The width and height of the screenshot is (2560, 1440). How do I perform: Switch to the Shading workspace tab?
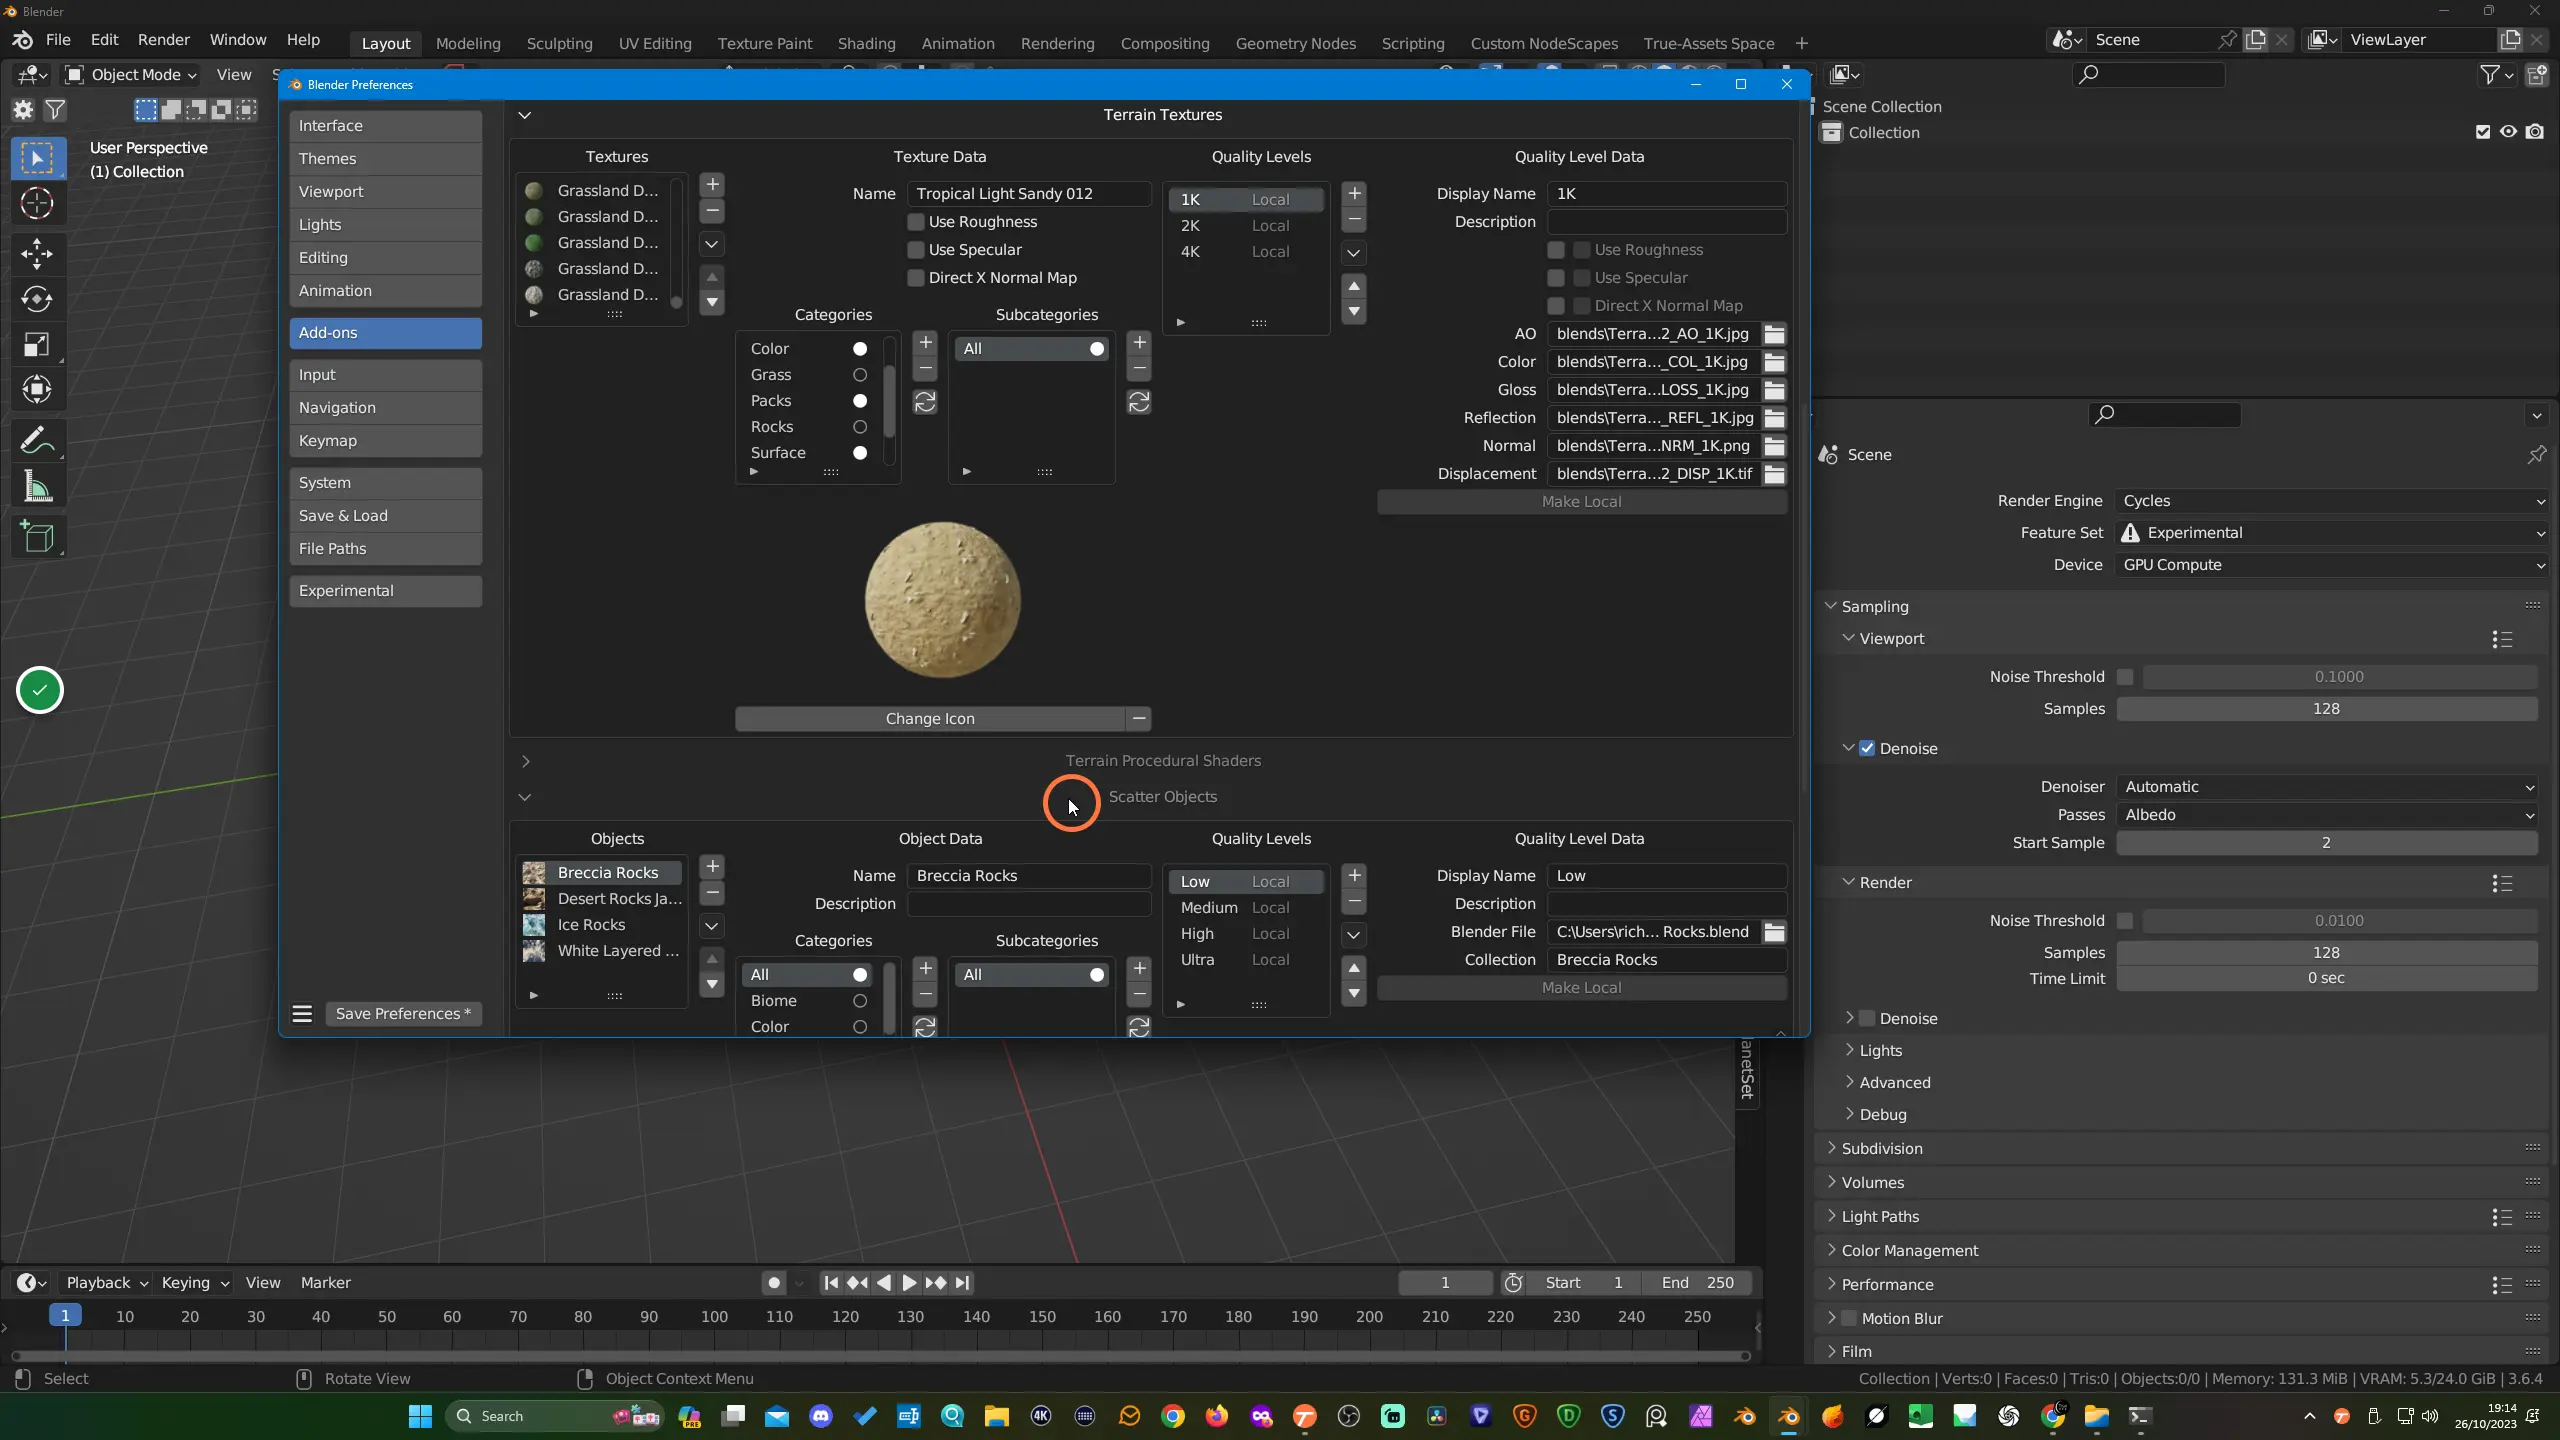point(866,44)
